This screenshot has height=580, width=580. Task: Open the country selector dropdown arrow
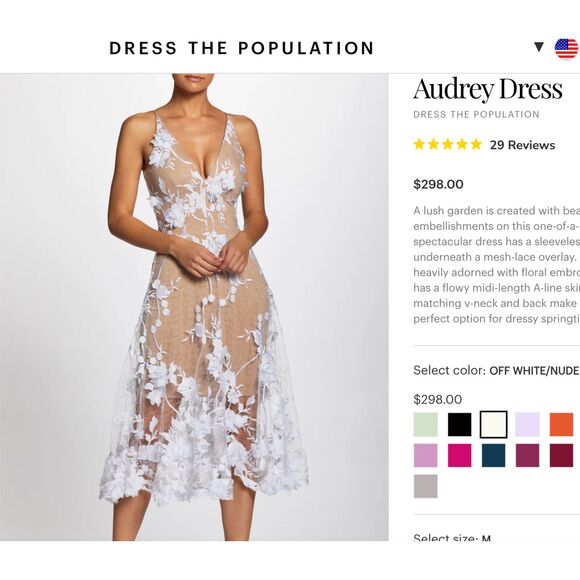(x=539, y=47)
